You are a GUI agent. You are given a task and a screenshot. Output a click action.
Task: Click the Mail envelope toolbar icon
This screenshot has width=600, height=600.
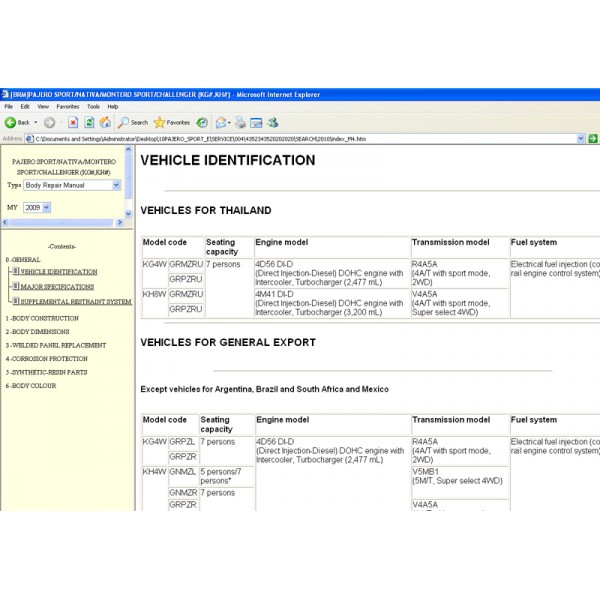(x=221, y=122)
